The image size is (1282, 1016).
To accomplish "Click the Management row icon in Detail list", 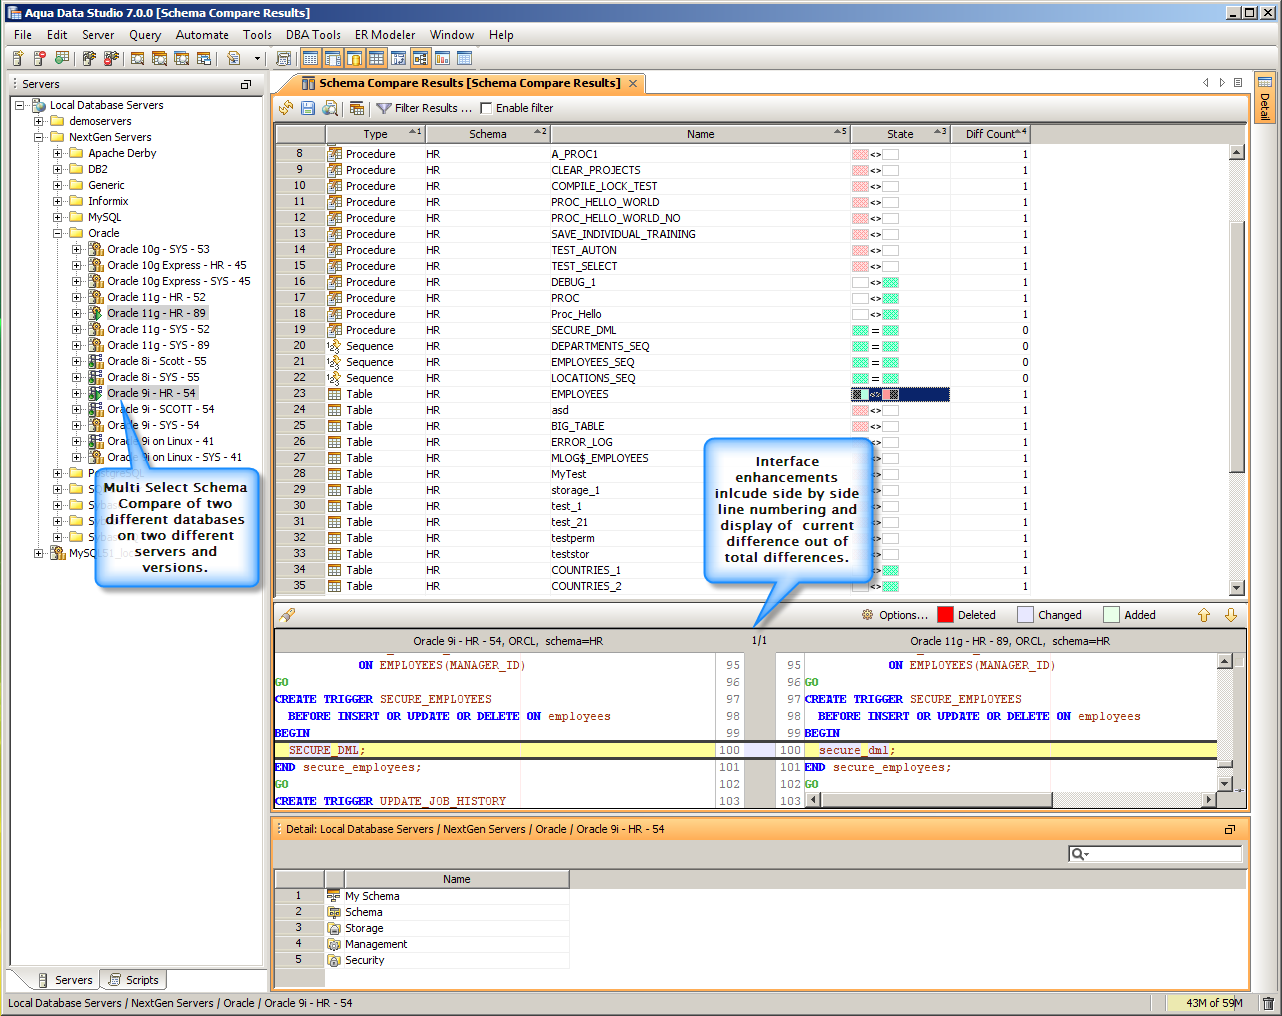I will point(334,944).
